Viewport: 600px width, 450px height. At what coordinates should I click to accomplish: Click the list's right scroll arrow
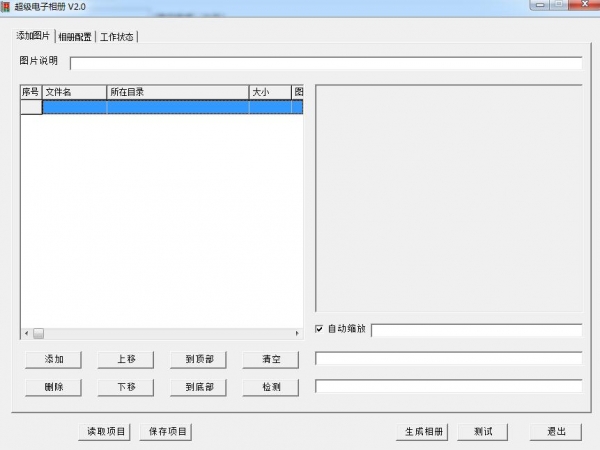point(297,333)
